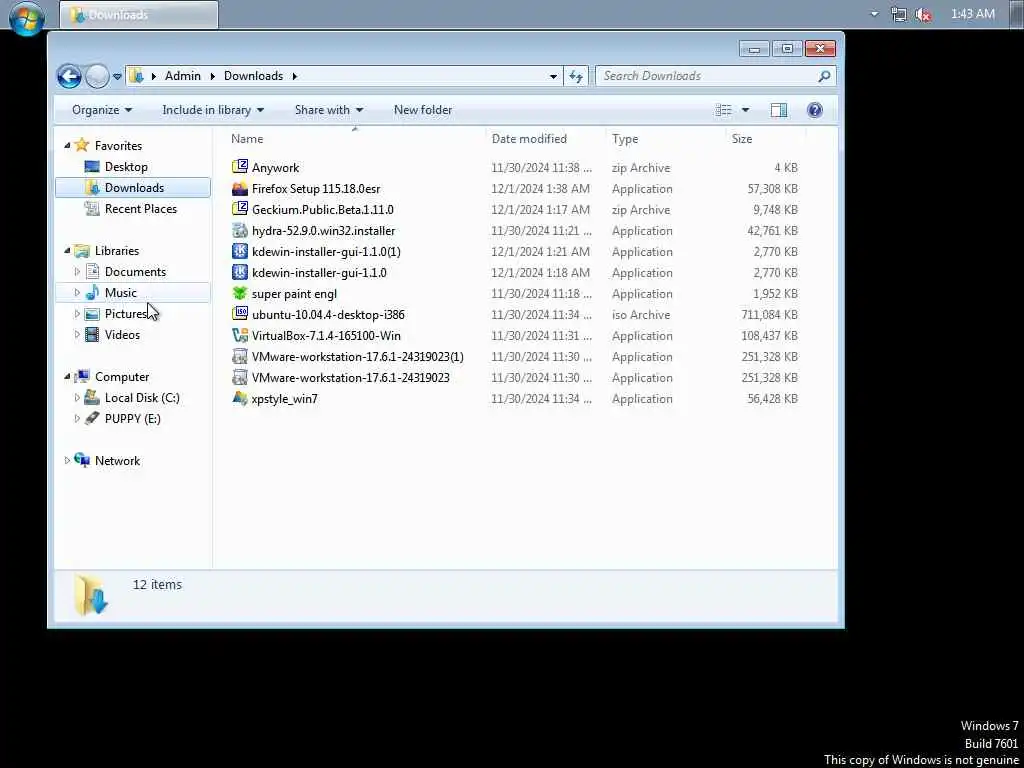Expand the Documents library

click(77, 272)
